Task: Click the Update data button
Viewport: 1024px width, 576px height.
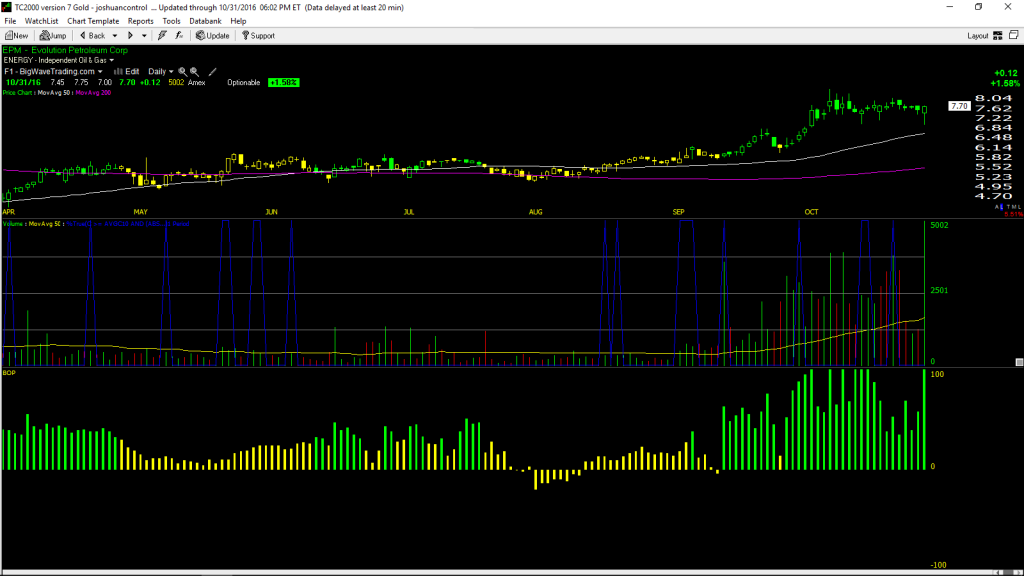Action: 213,36
